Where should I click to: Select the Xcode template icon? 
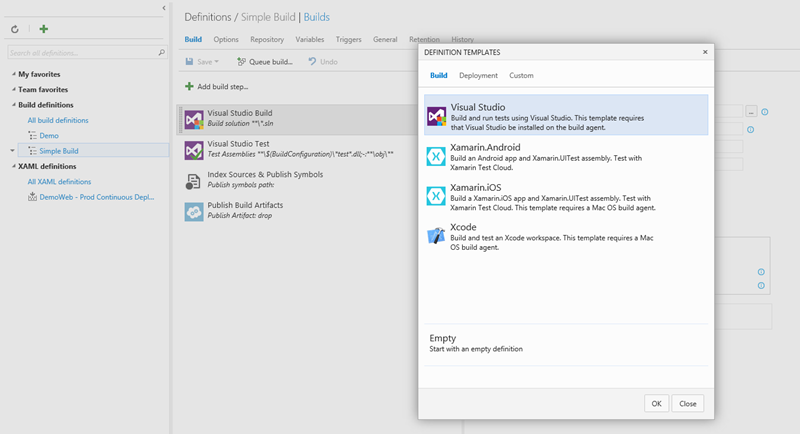click(436, 235)
